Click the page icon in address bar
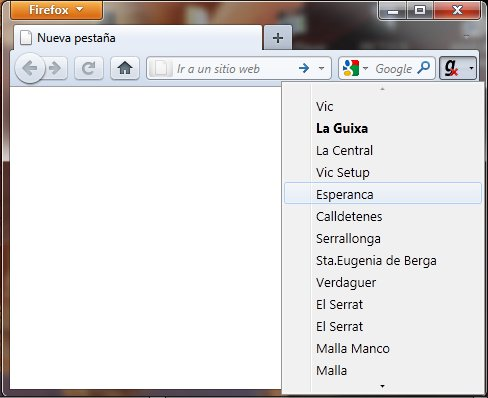488x398 pixels. point(160,68)
